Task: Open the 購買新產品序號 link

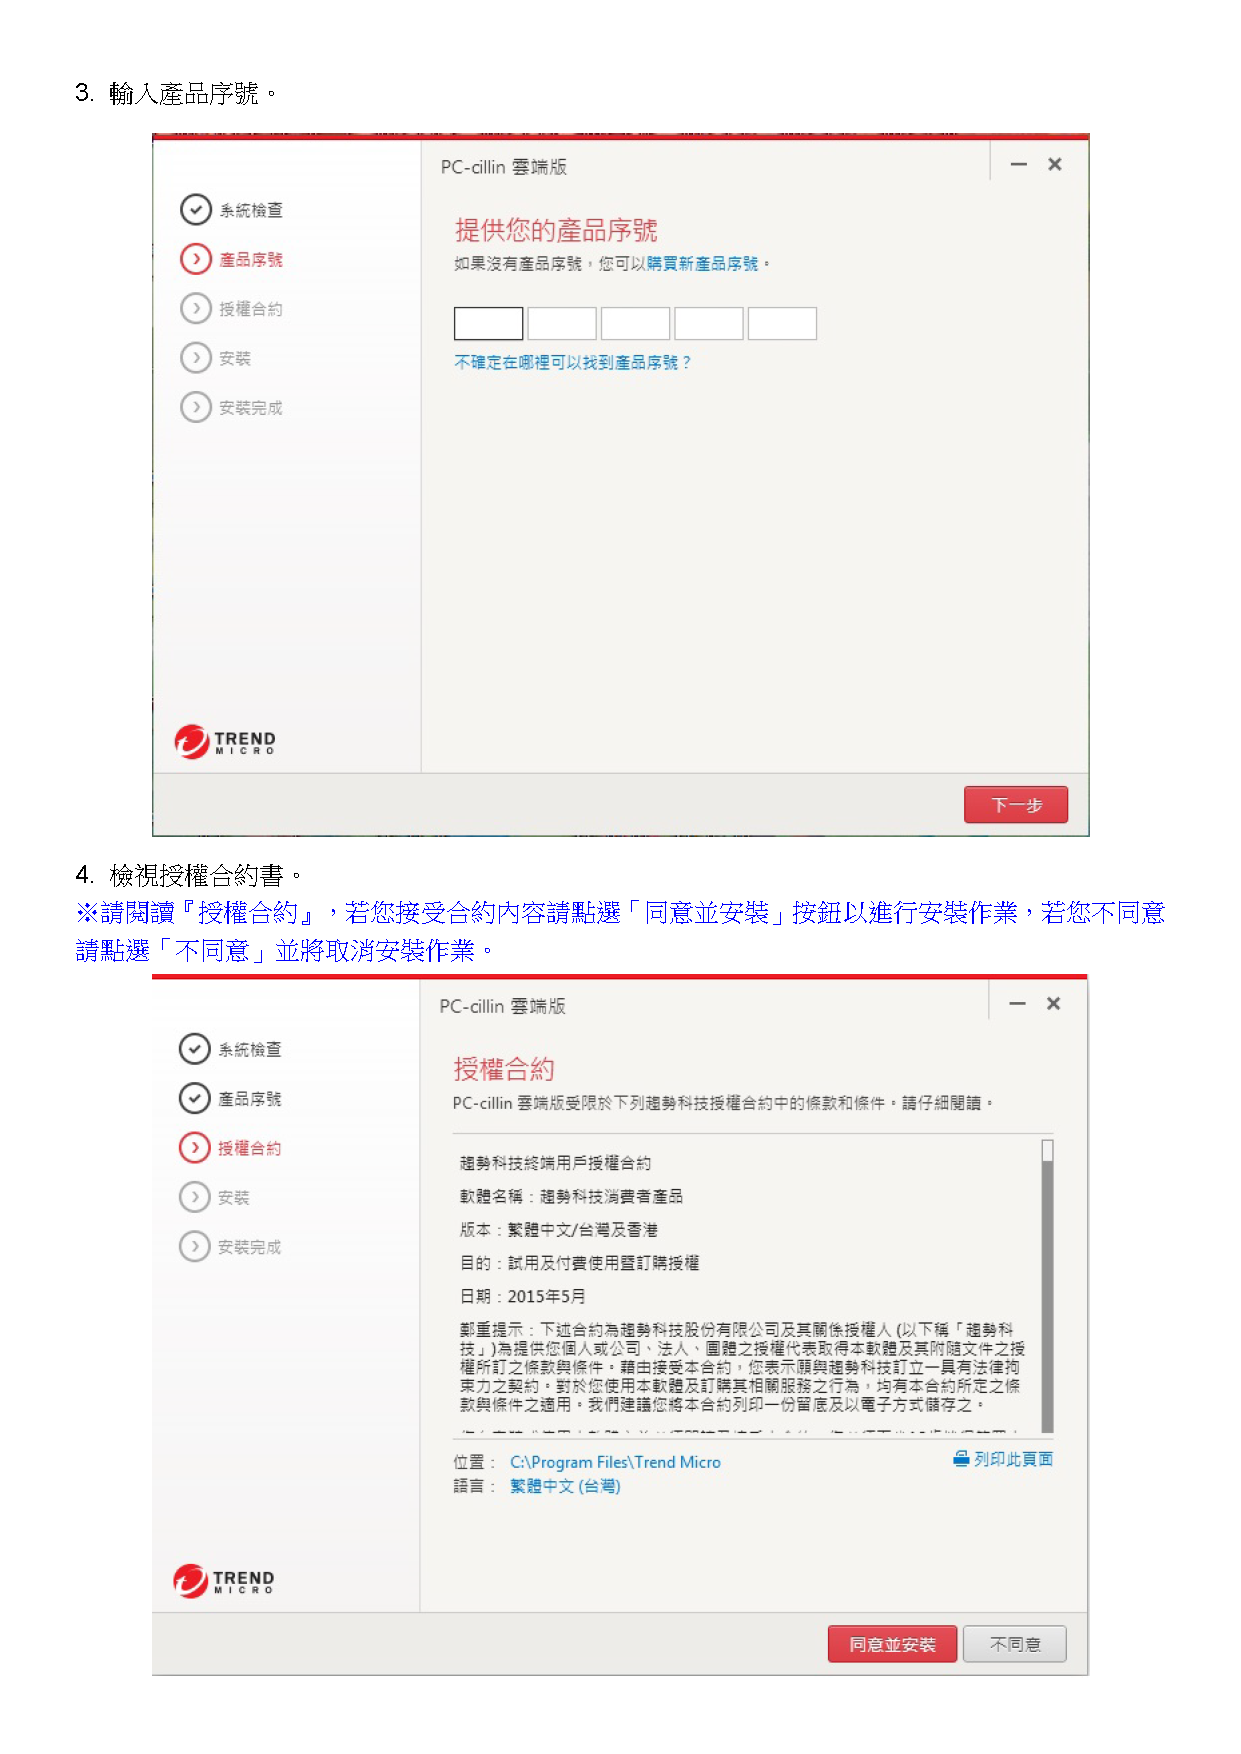Action: point(702,264)
